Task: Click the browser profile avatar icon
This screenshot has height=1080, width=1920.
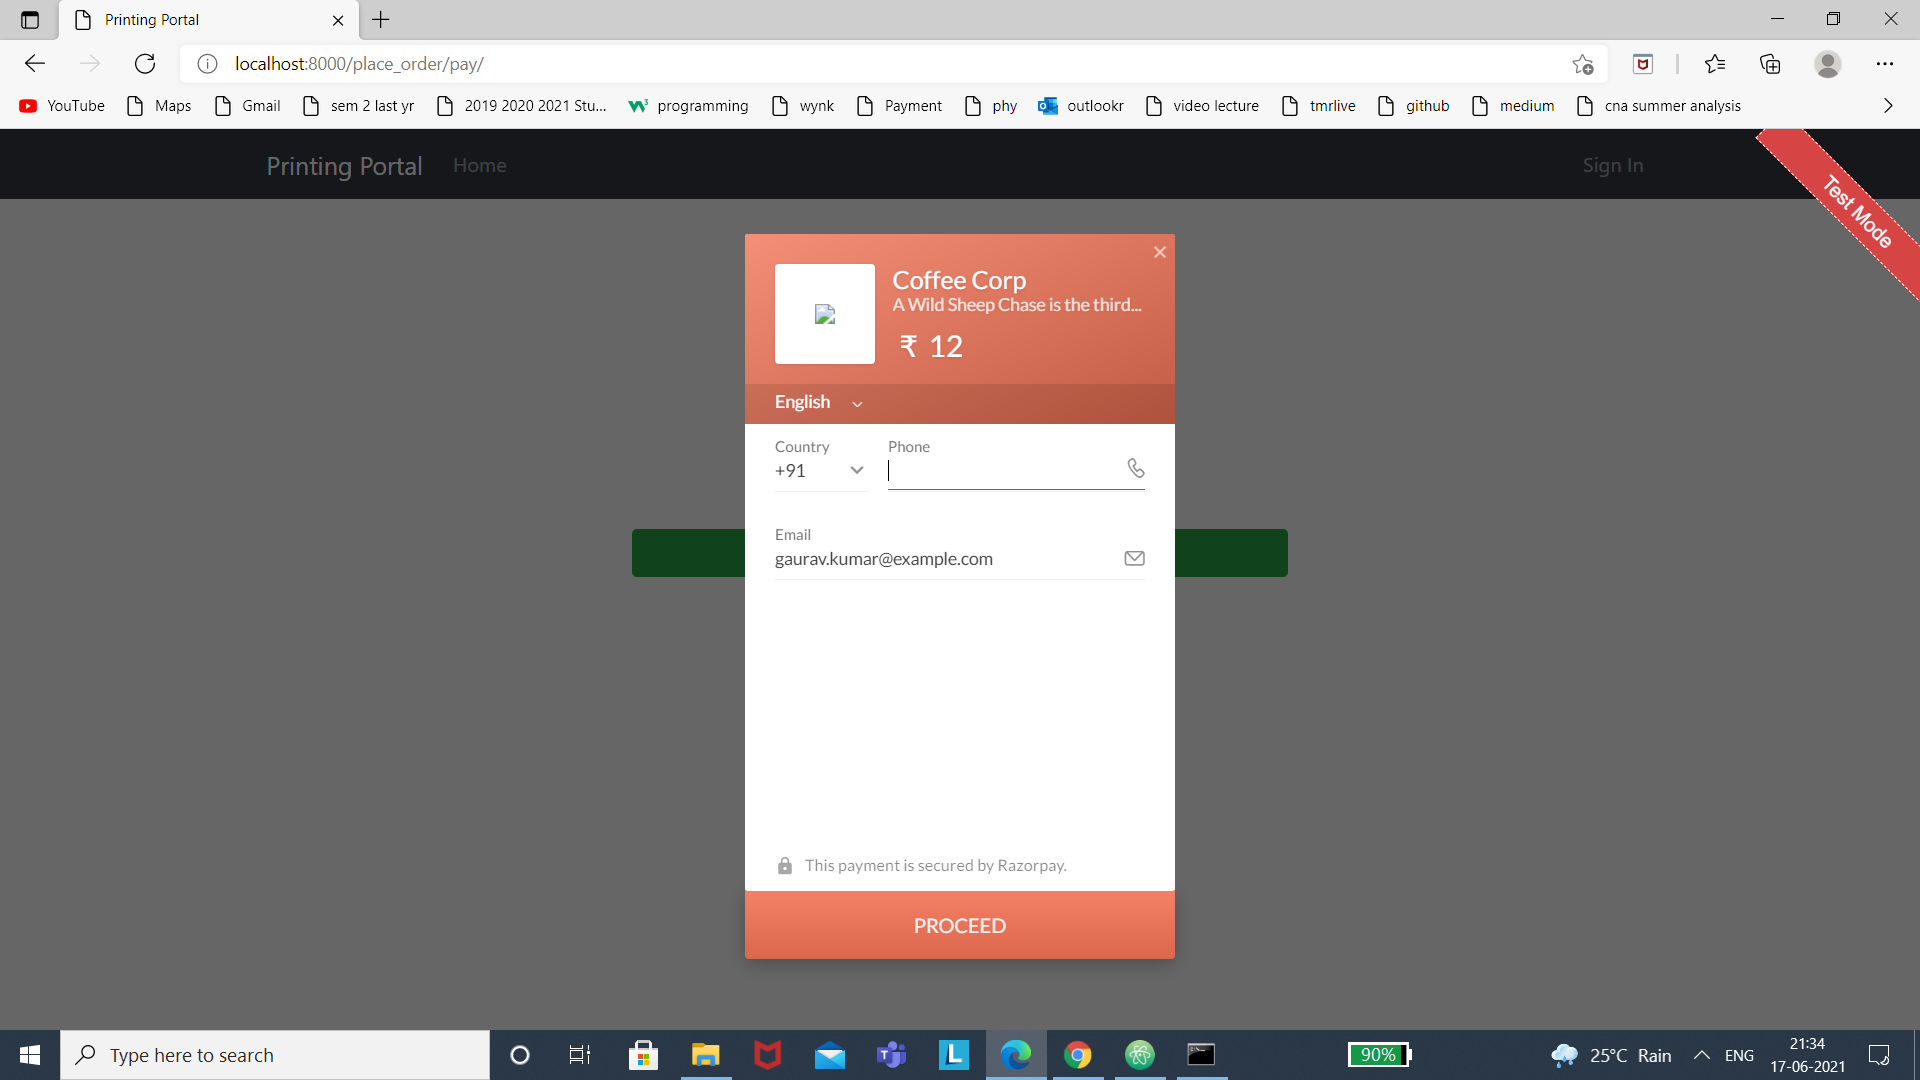Action: coord(1828,64)
